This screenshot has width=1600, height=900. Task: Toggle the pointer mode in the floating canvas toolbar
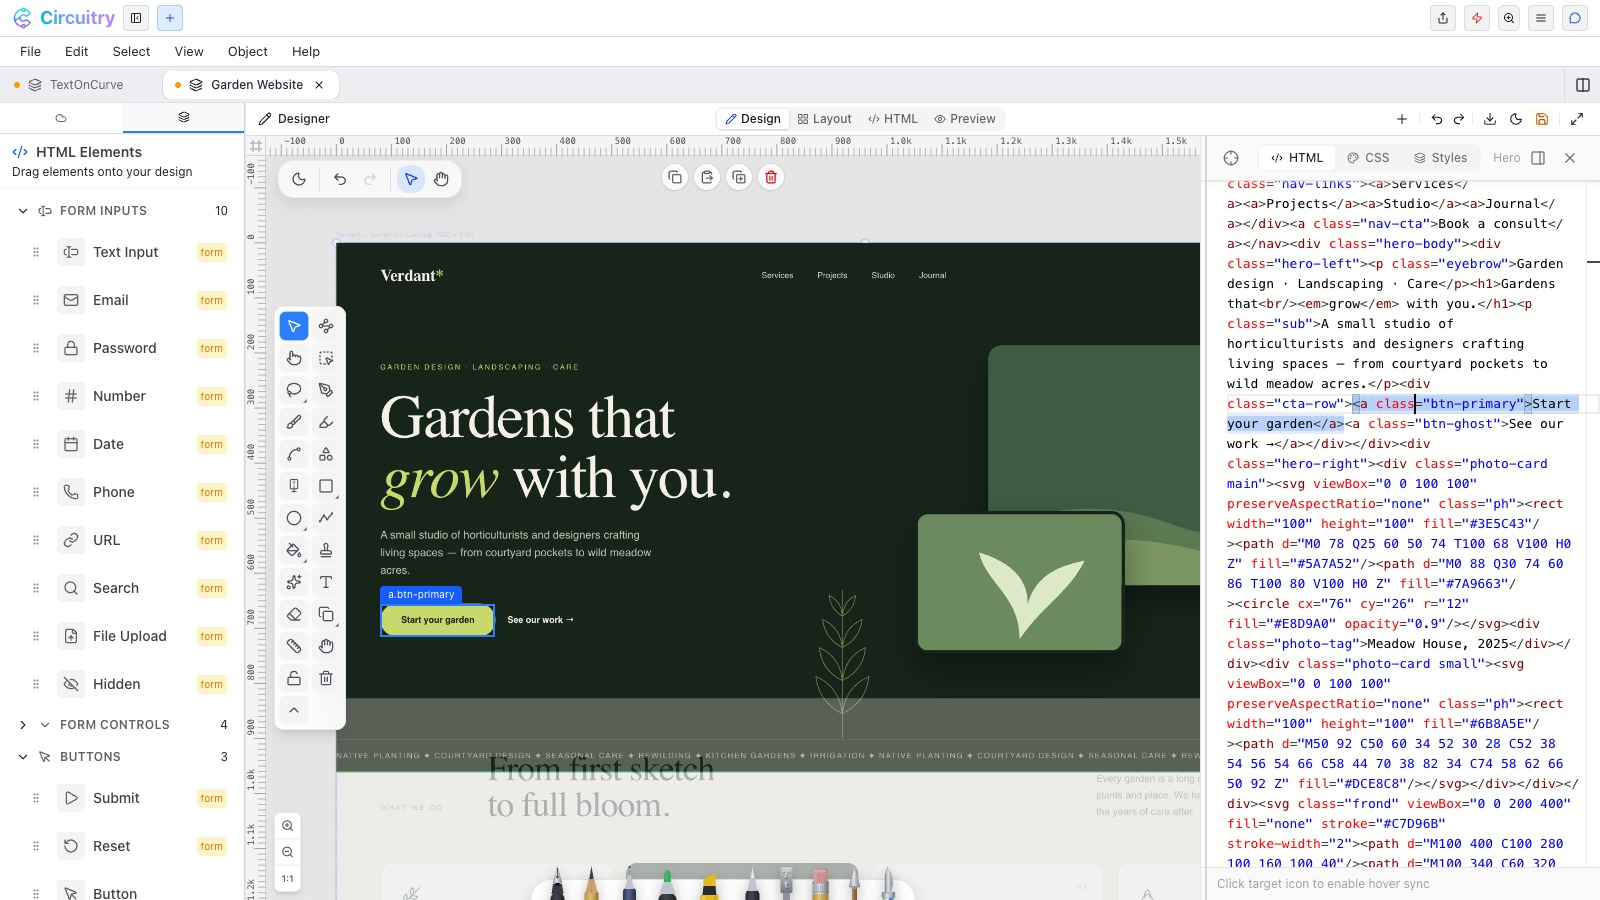click(x=410, y=179)
